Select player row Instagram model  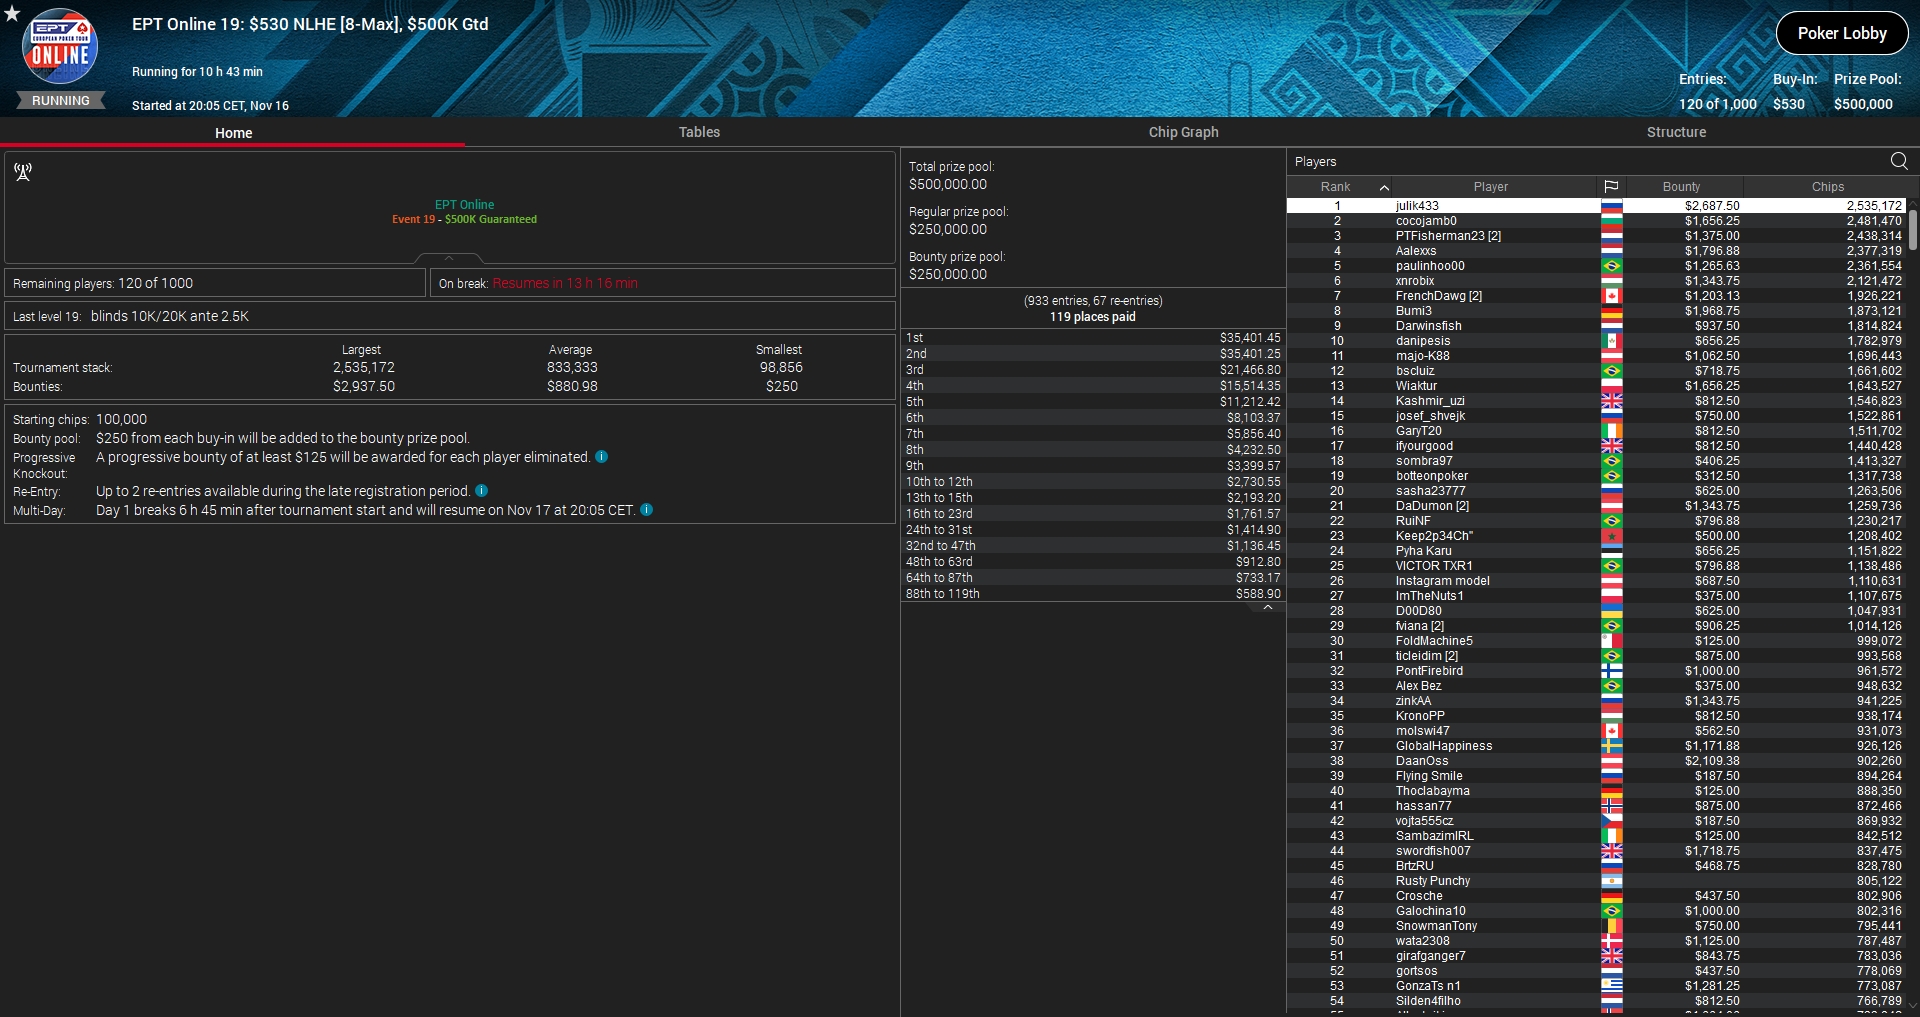1596,581
